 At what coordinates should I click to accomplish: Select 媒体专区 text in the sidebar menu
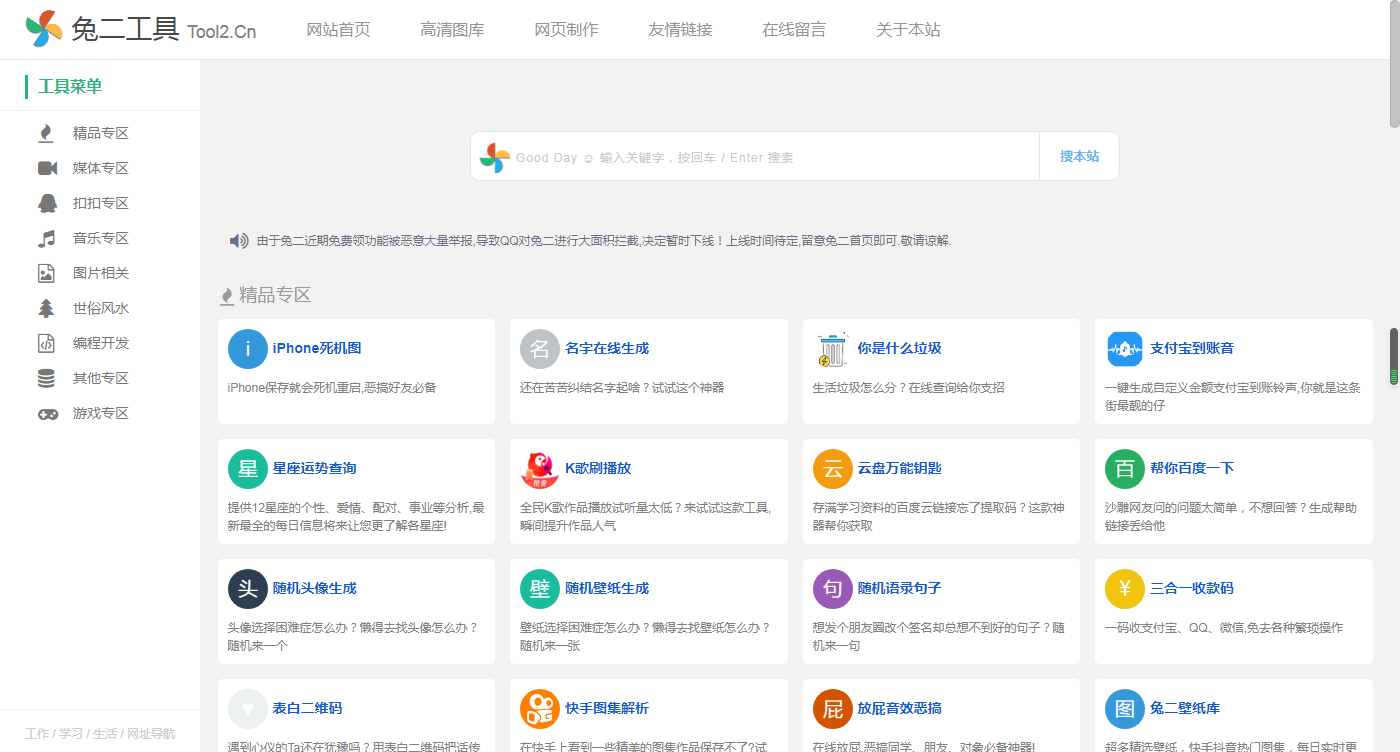[x=101, y=168]
